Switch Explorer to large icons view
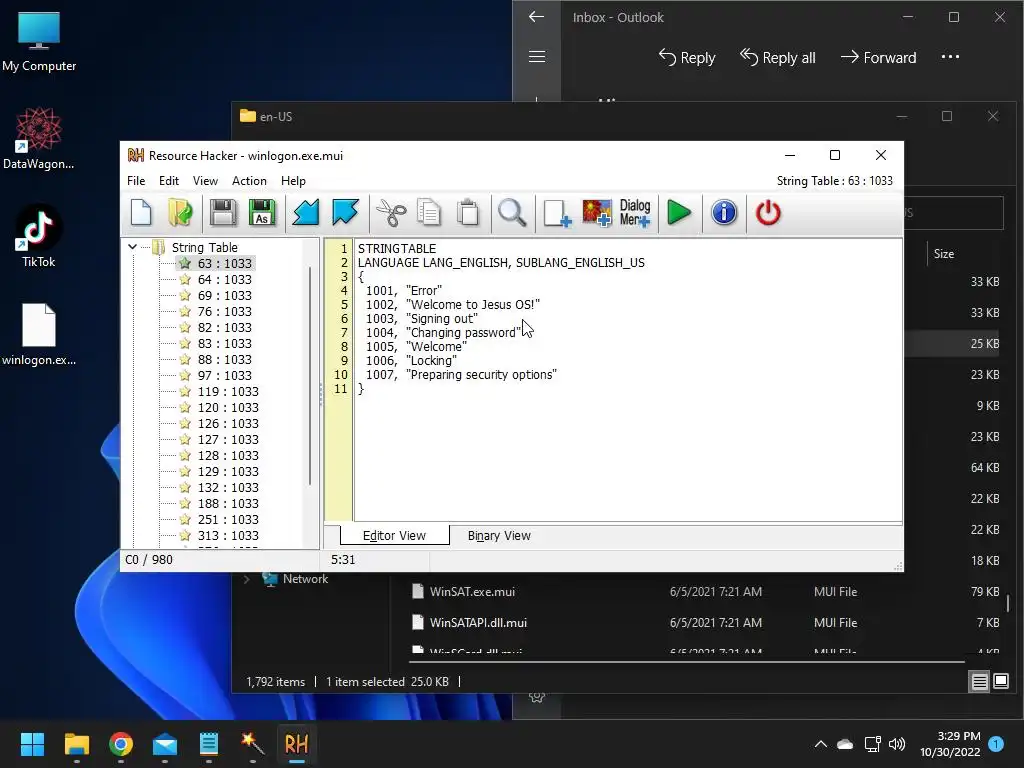The width and height of the screenshot is (1024, 768). click(1001, 682)
